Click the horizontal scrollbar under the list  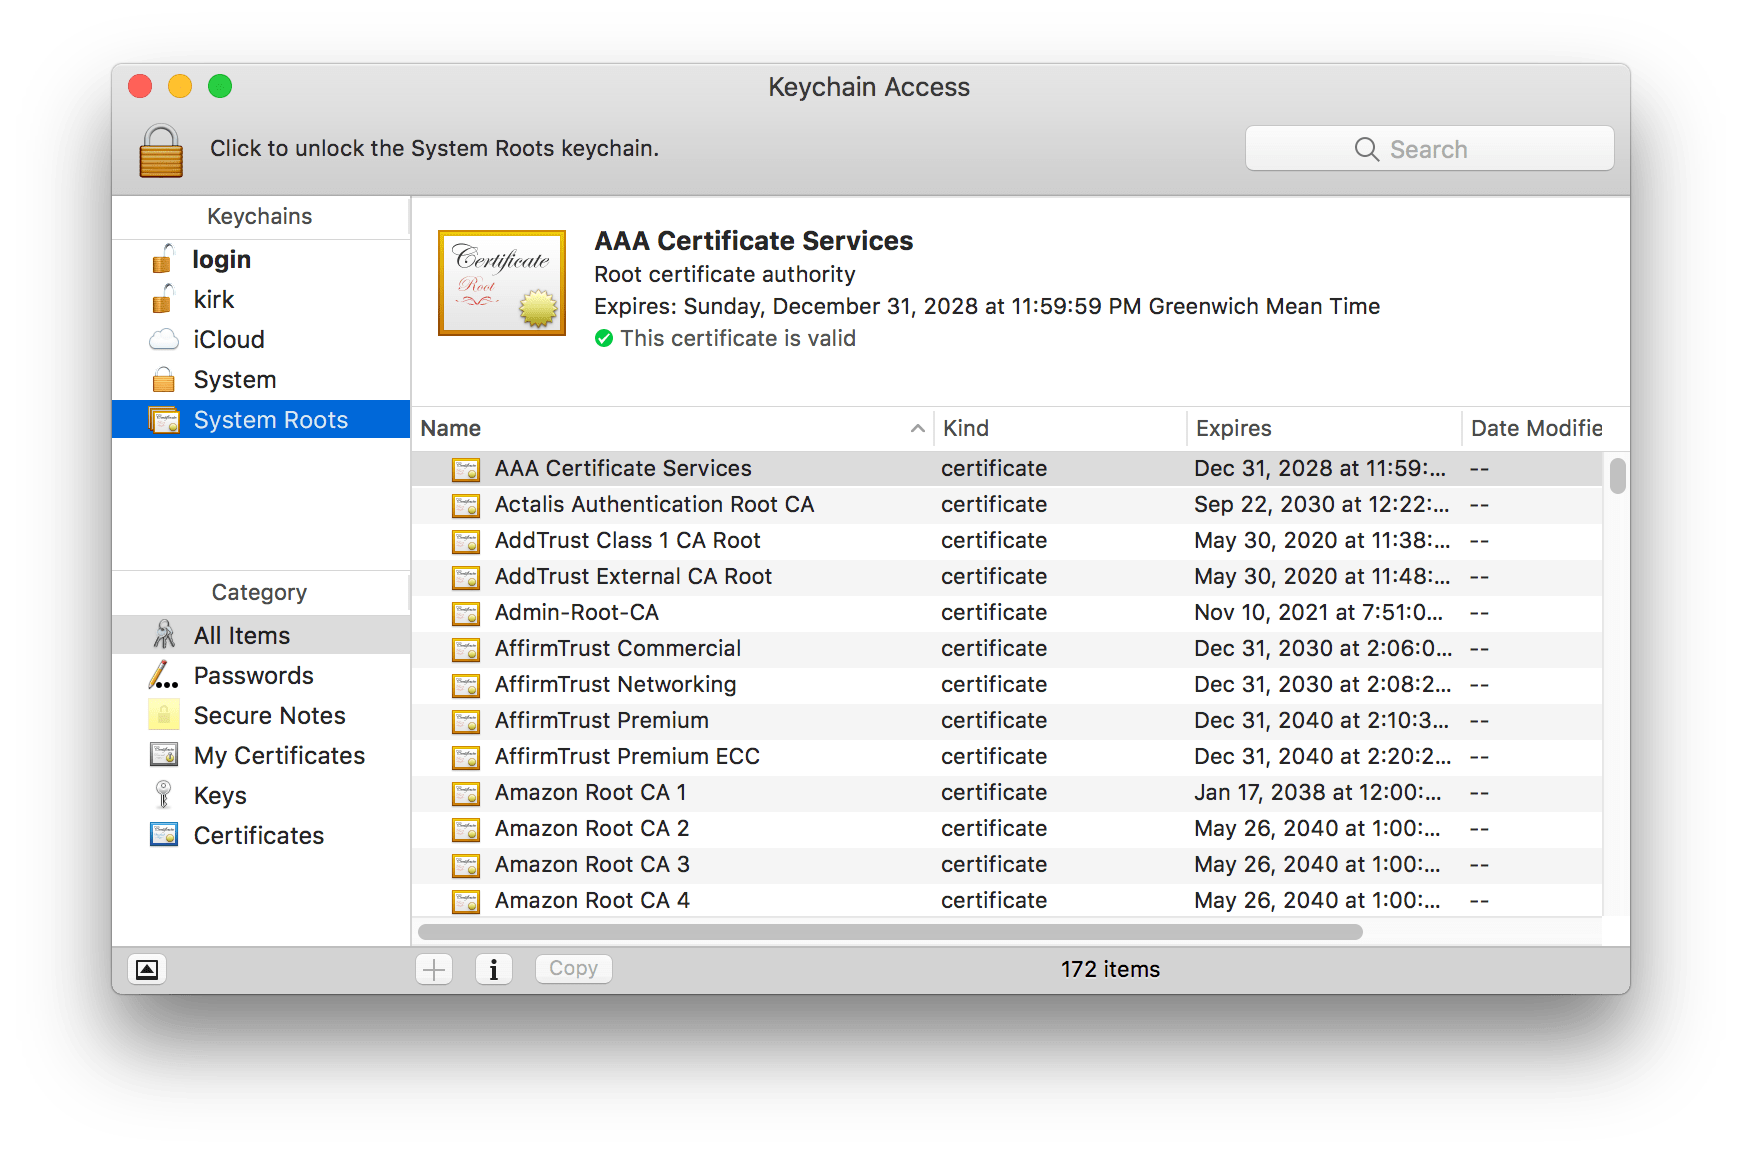click(x=890, y=932)
